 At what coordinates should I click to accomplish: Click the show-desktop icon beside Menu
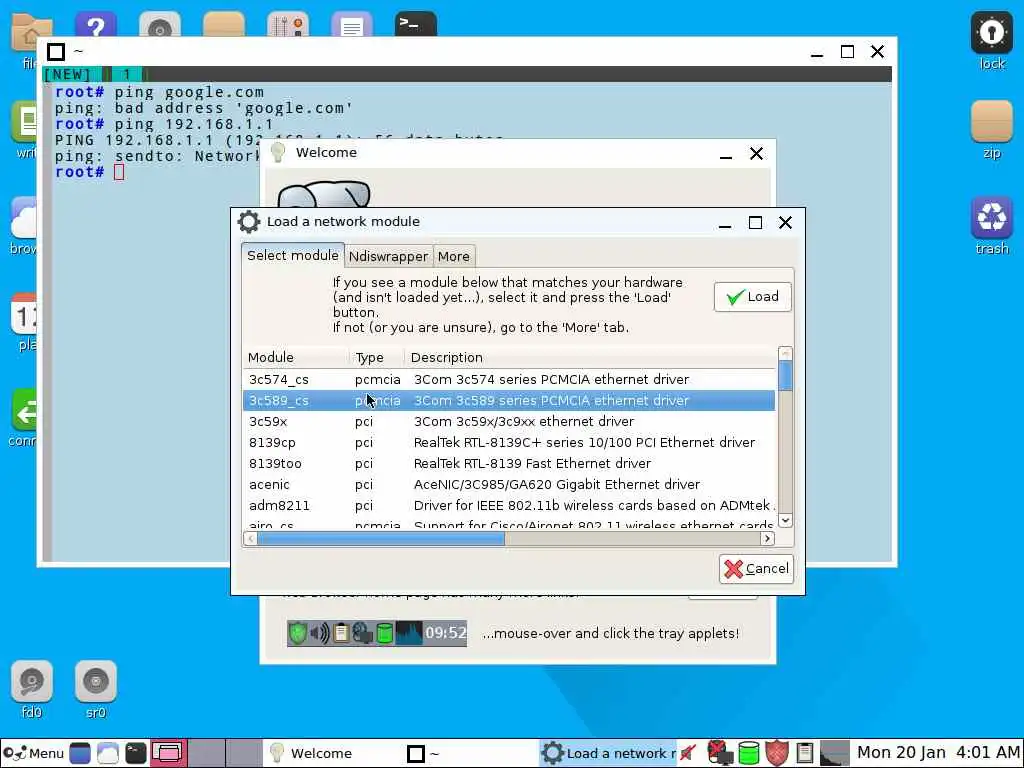[80, 753]
